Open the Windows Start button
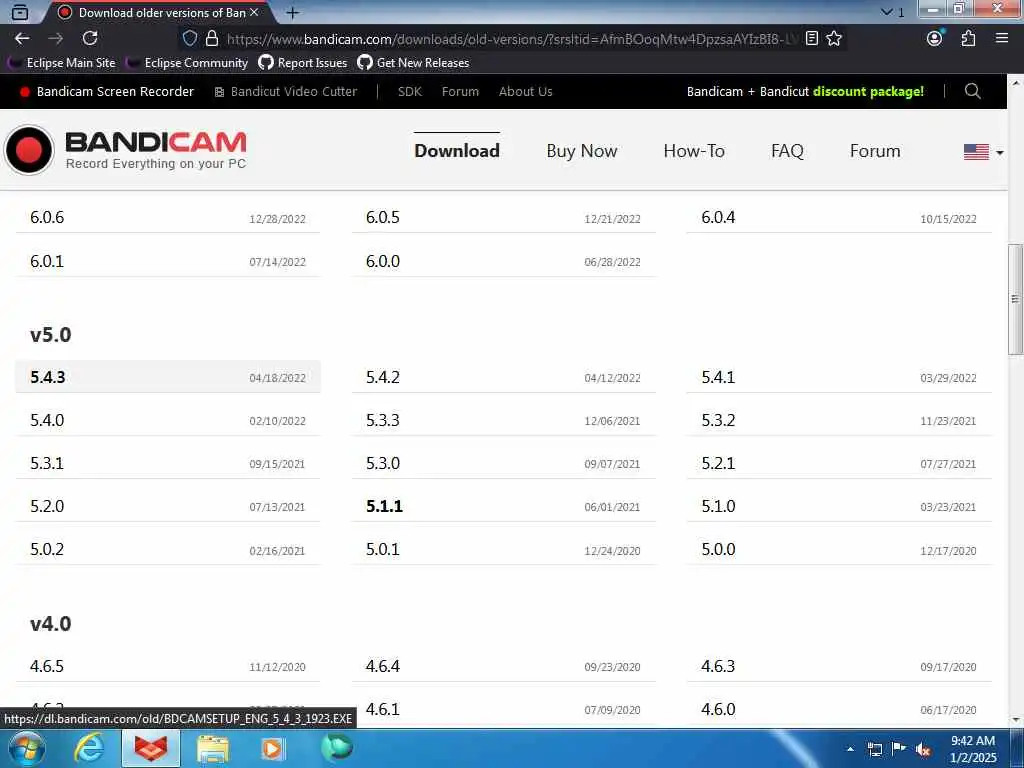This screenshot has width=1024, height=768. point(26,748)
